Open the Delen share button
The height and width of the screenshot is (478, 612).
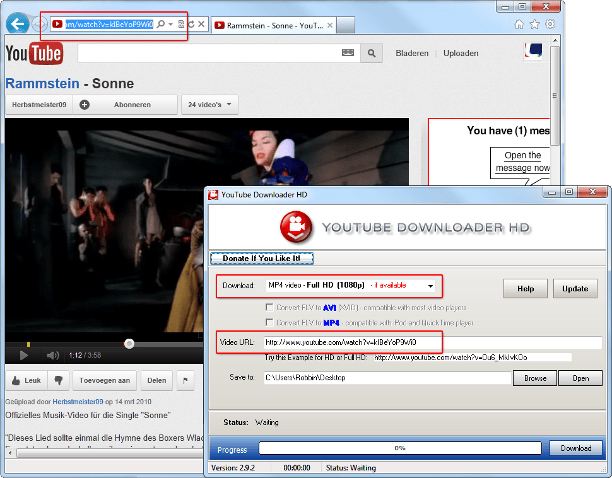click(157, 380)
